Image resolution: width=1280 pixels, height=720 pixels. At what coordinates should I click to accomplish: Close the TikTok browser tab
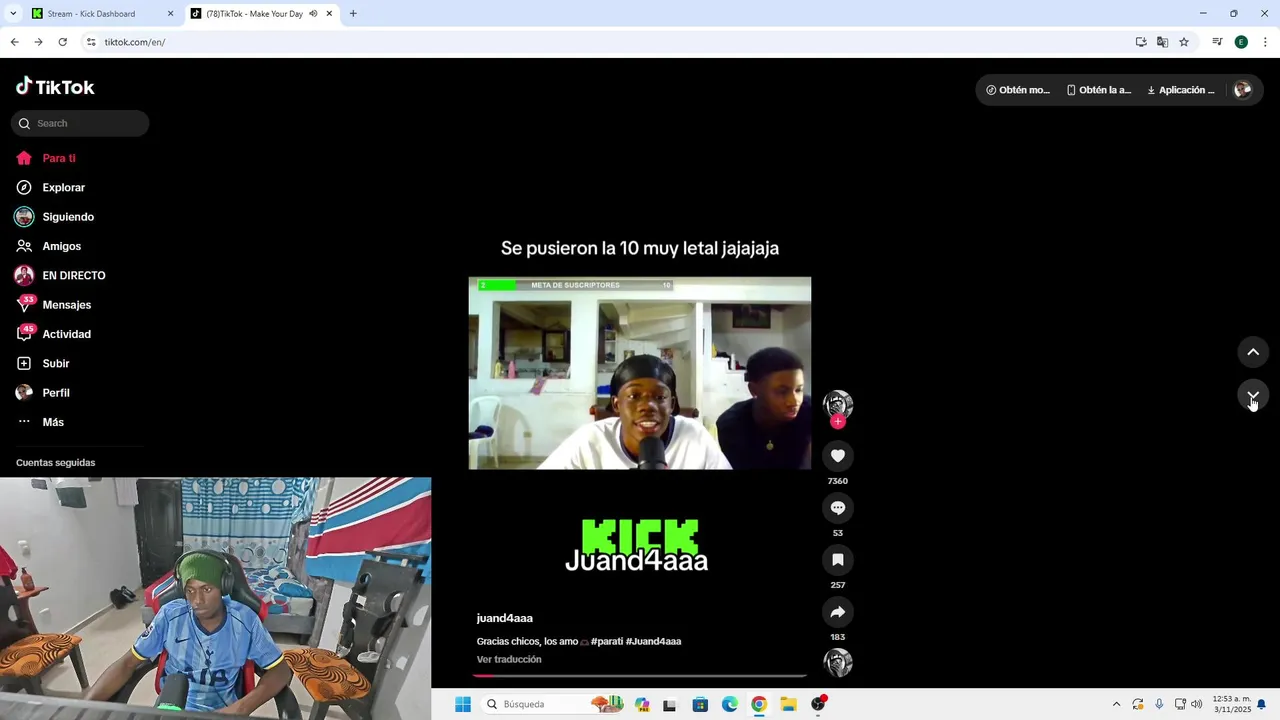click(329, 14)
